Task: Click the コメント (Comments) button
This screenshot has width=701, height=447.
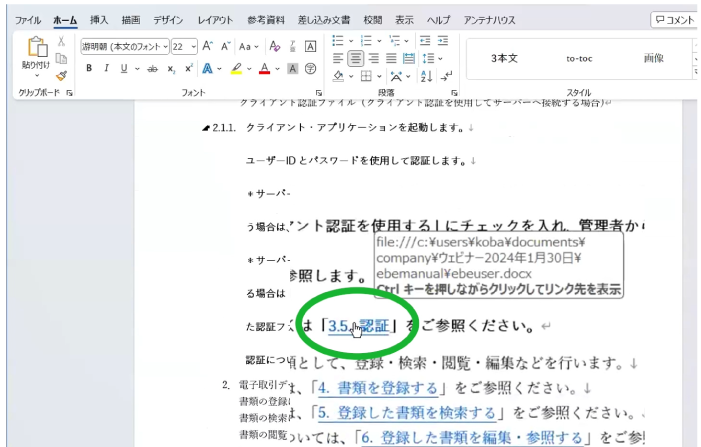Action: click(674, 19)
